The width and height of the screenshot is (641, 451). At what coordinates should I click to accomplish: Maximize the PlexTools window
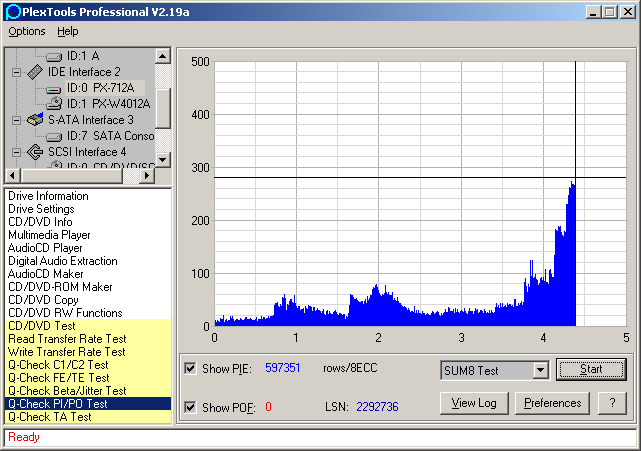tap(609, 11)
